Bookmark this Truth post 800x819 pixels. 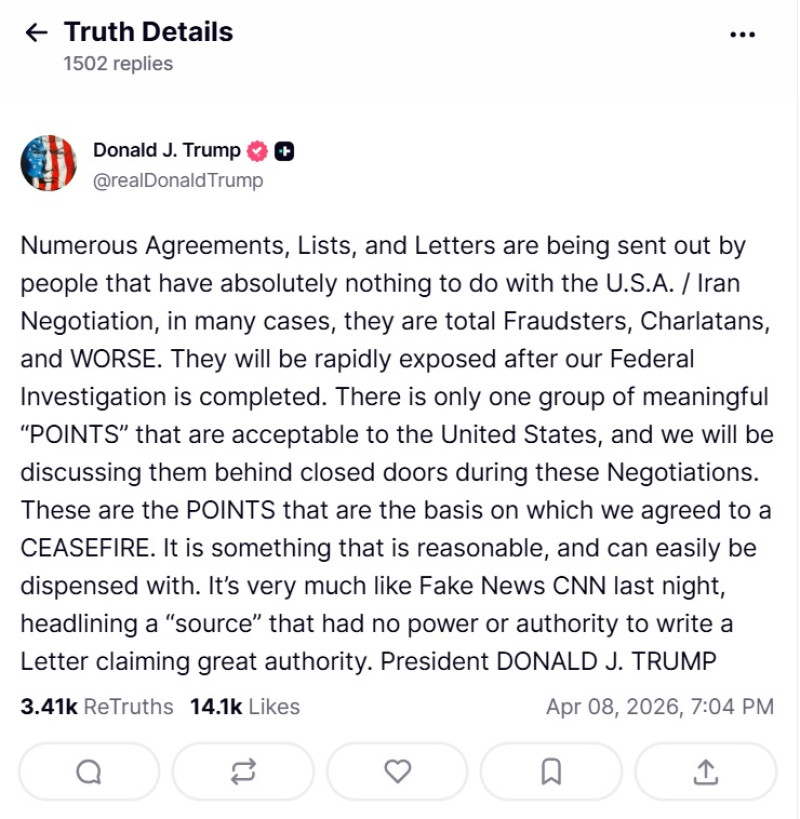[x=551, y=771]
